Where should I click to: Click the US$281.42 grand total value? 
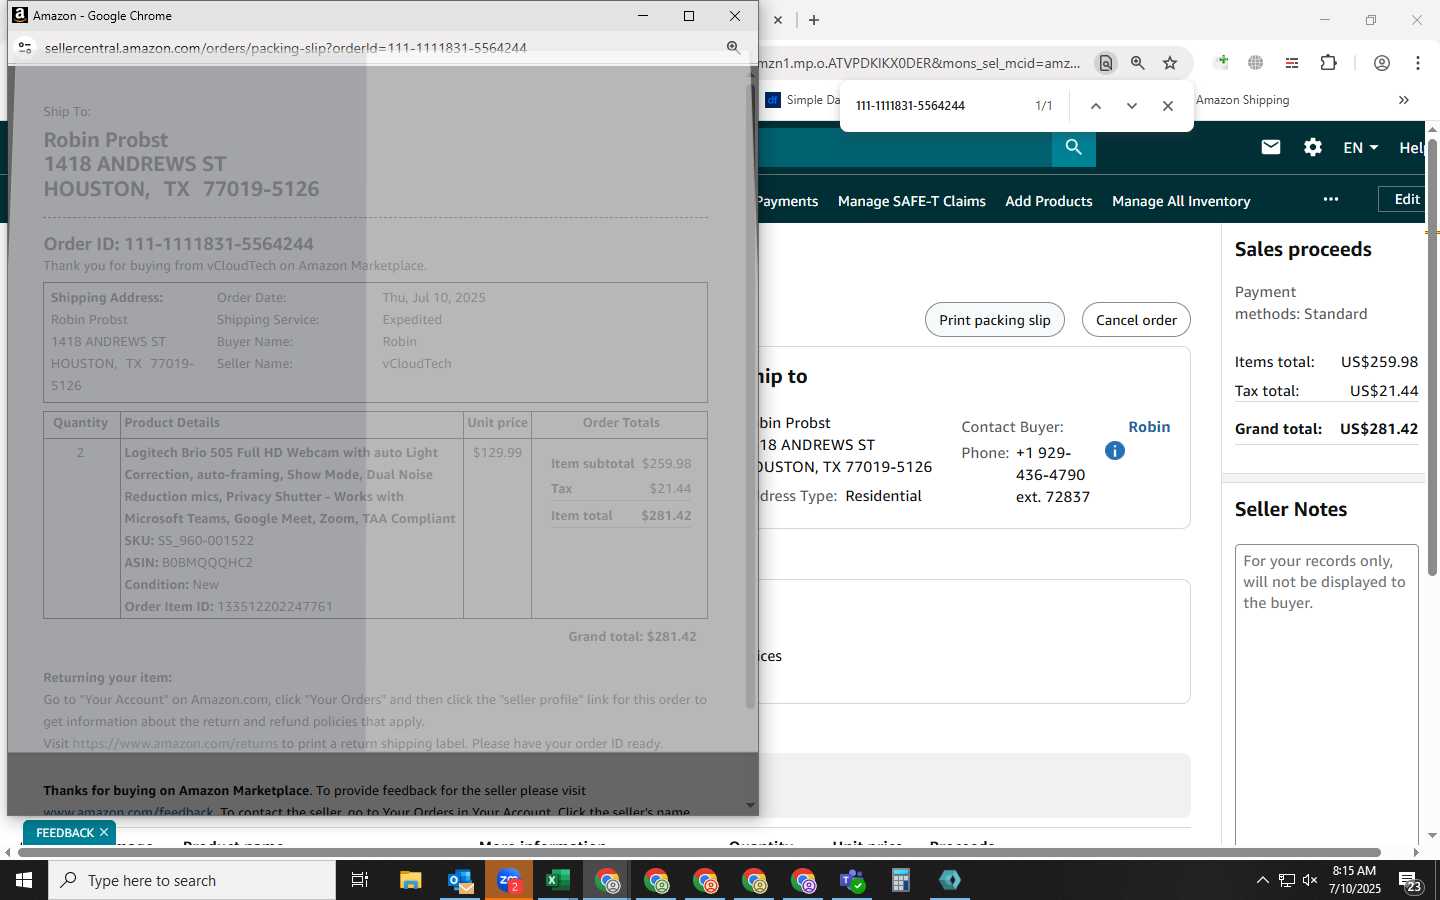[1379, 429]
